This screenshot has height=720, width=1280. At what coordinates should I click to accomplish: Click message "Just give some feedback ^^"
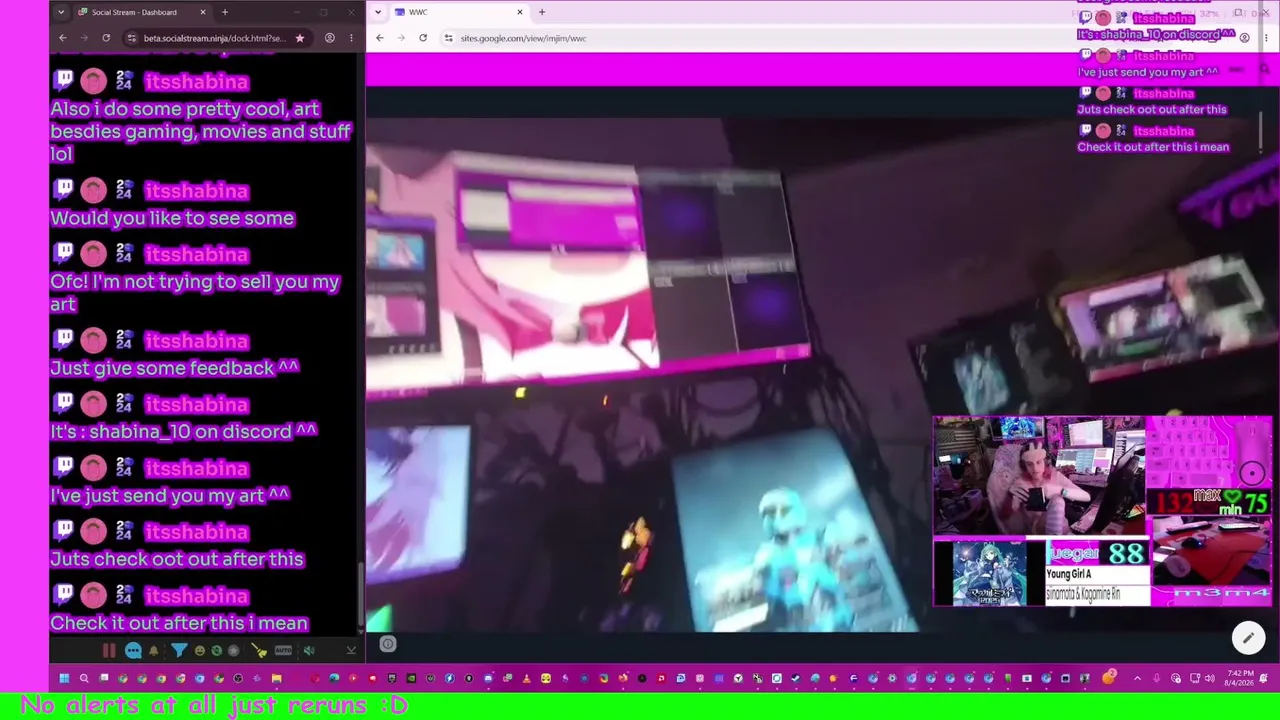click(175, 368)
